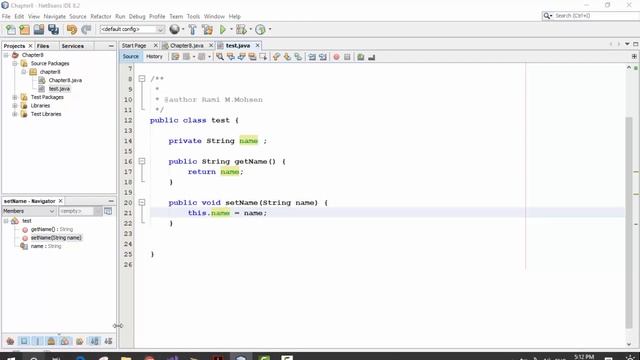Select Chapter8.java in Projects tree
This screenshot has height=360, width=640.
(65, 80)
